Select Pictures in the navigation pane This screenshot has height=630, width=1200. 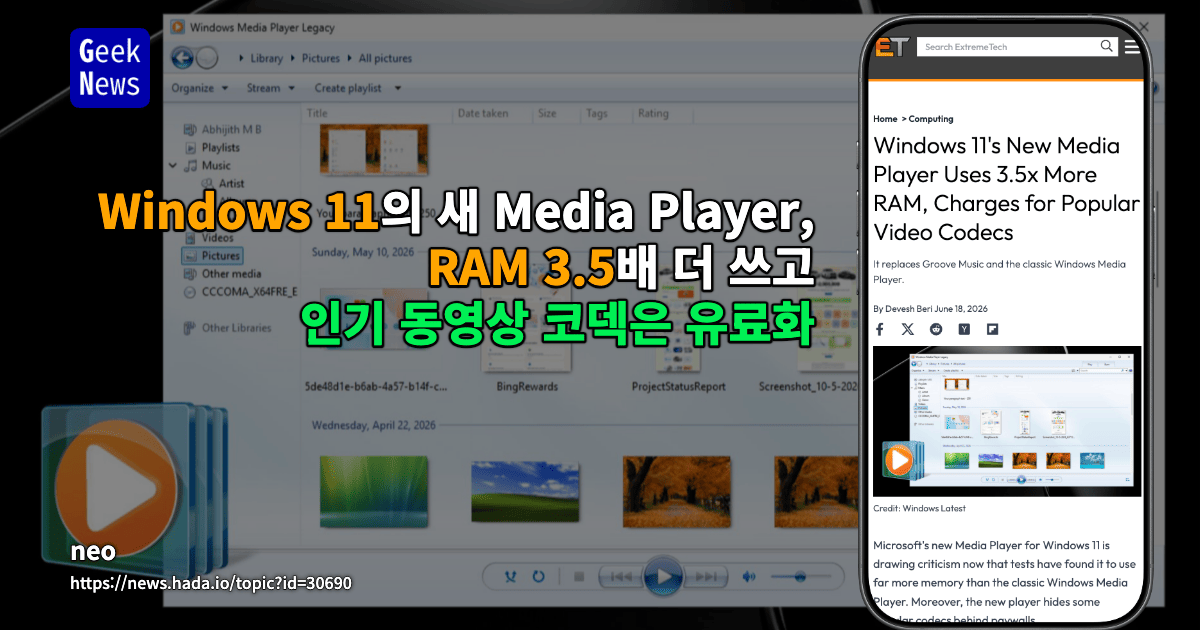pos(212,256)
